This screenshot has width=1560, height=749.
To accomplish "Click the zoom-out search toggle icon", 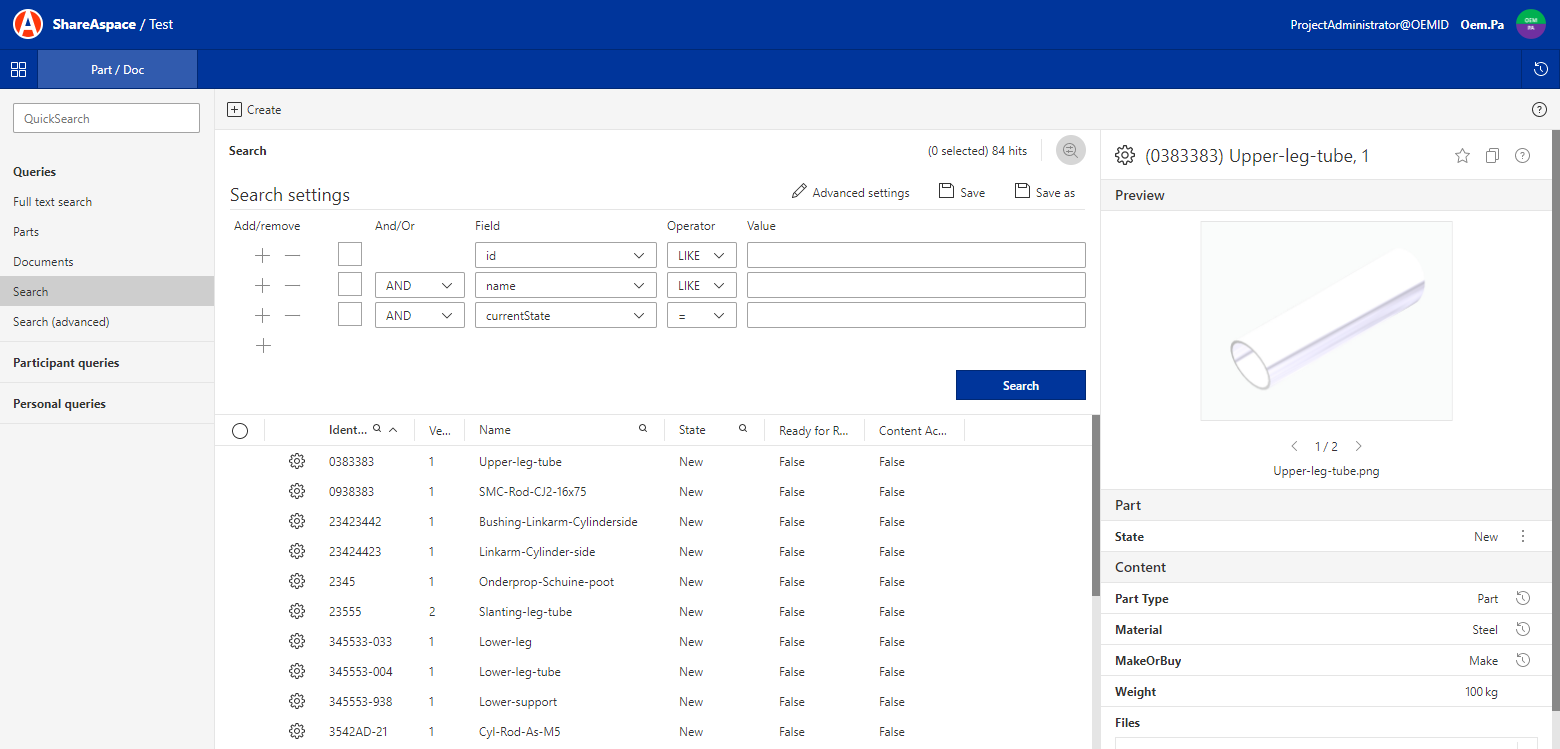I will tap(1070, 151).
